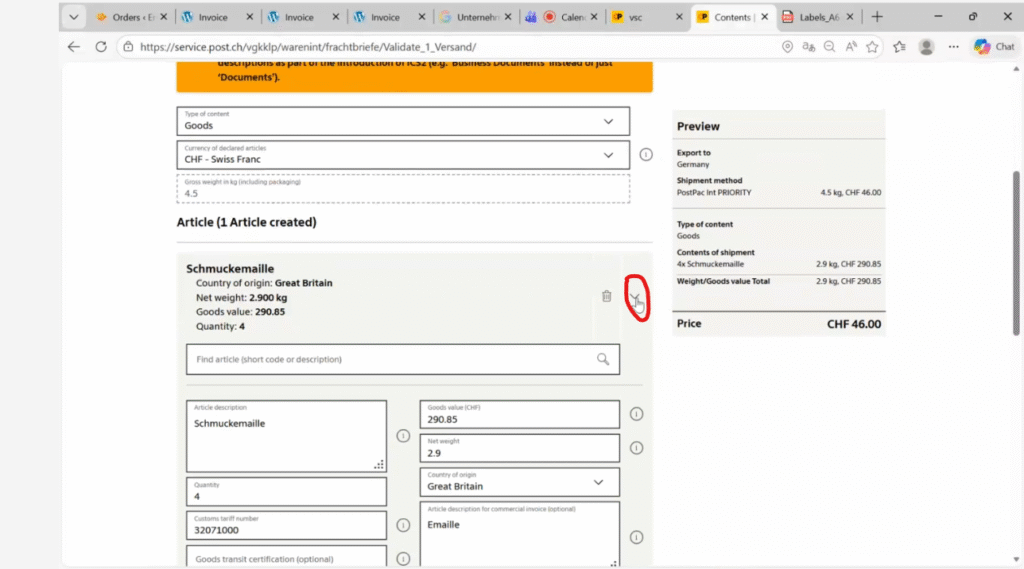The height and width of the screenshot is (569, 1024).
Task: Open the Country of origin dropdown
Action: 598,482
